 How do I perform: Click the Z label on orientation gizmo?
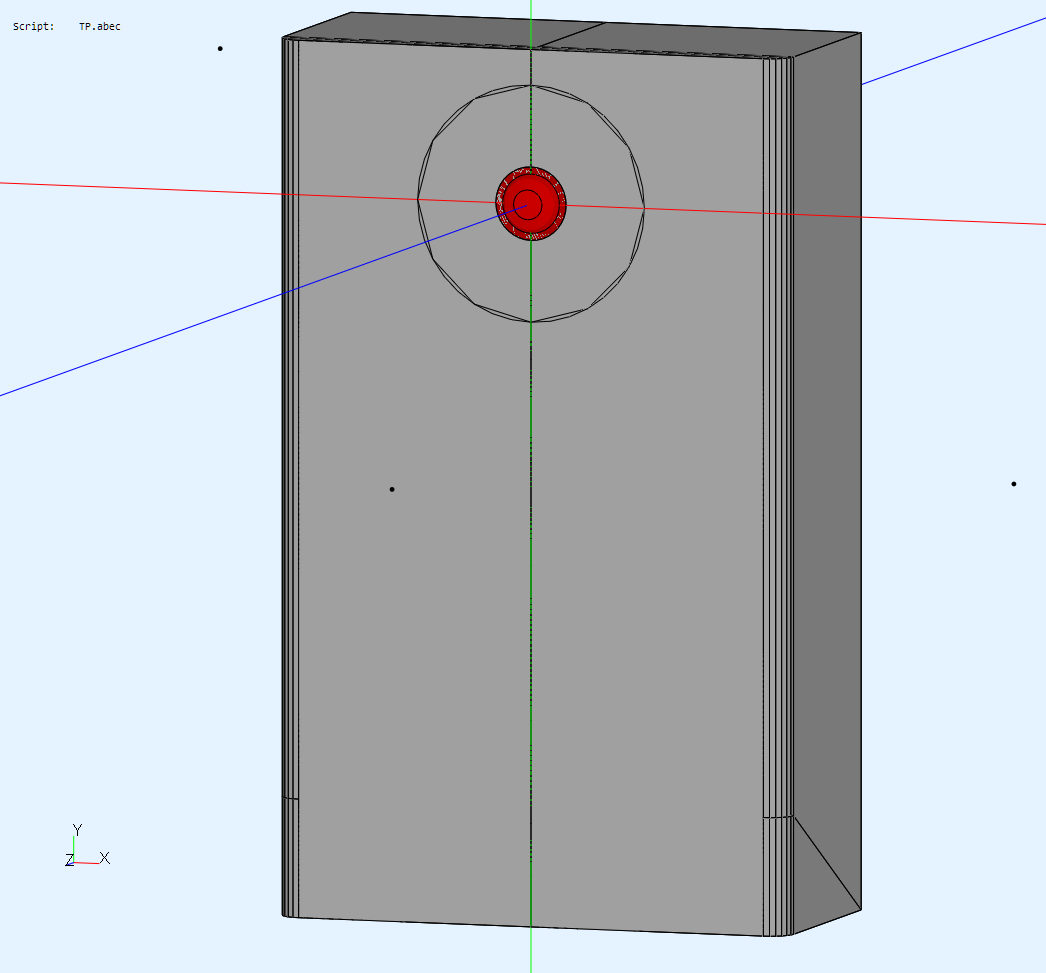(x=69, y=860)
